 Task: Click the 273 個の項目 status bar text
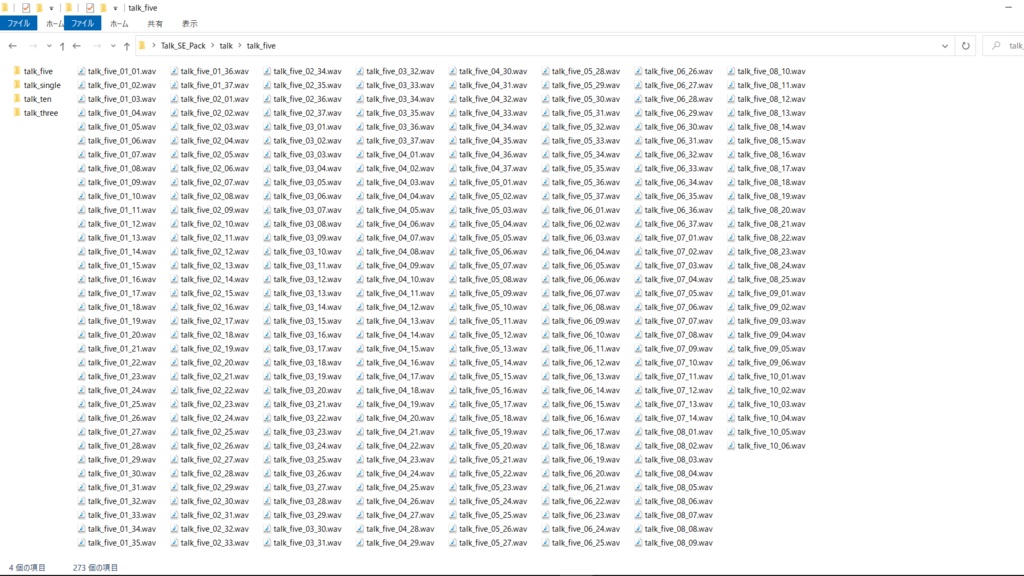pos(95,568)
